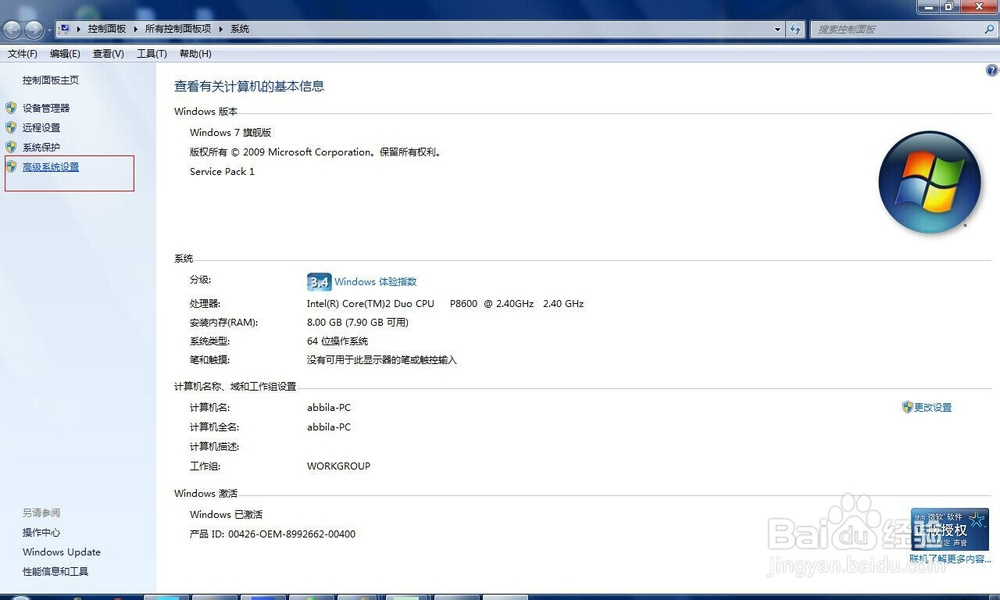This screenshot has height=600, width=1000.
Task: Click the Service Pack 1 text
Action: (x=222, y=172)
